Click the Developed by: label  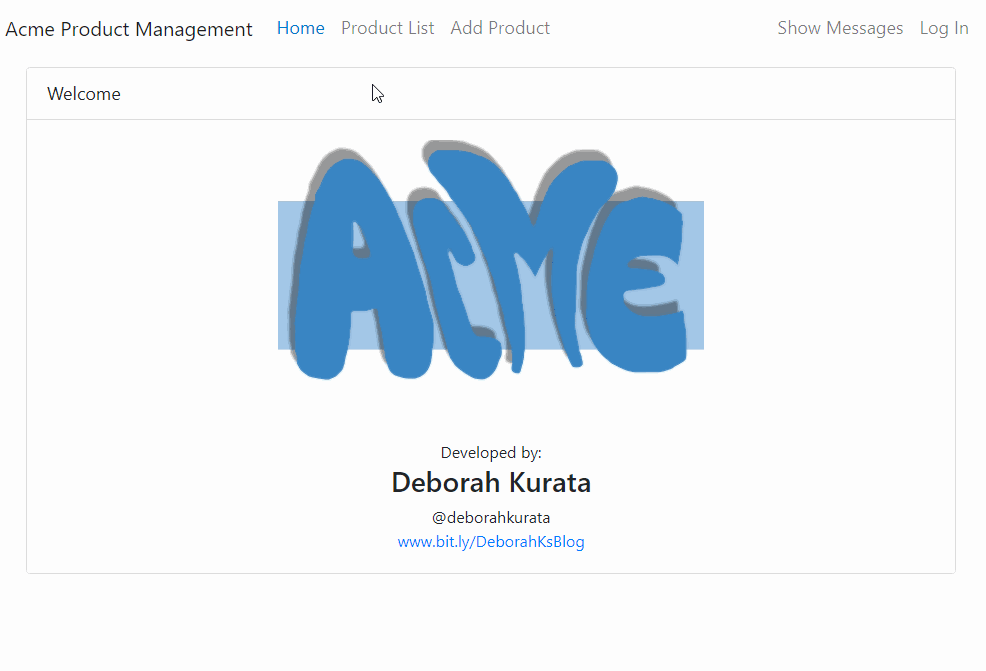click(491, 453)
